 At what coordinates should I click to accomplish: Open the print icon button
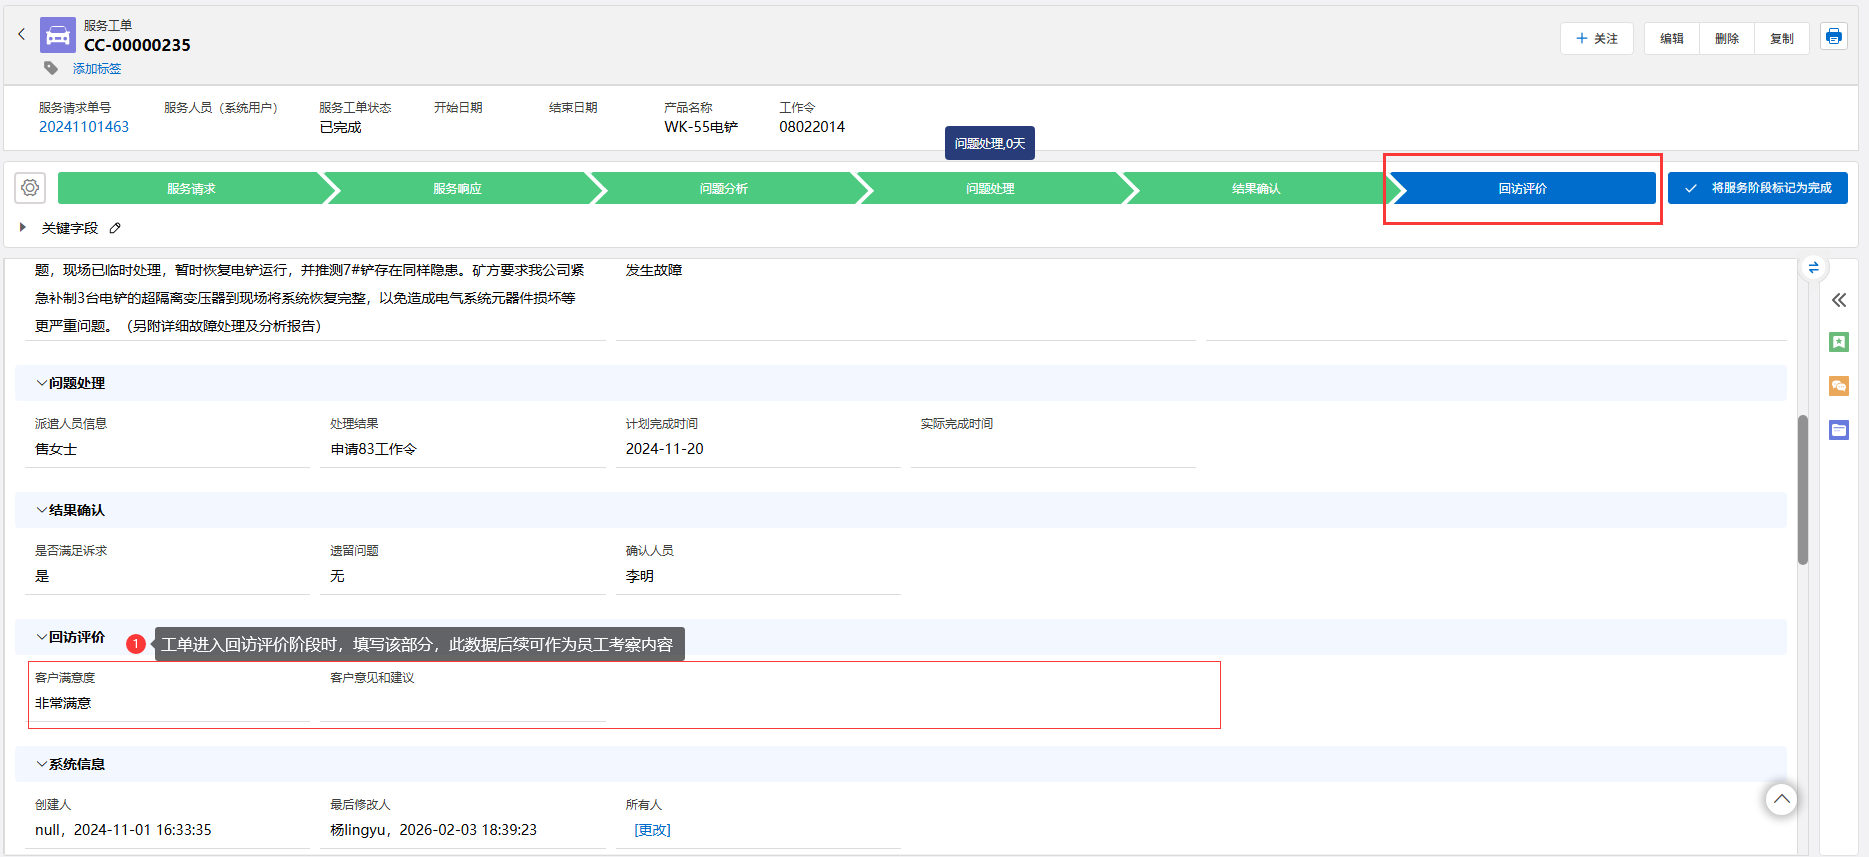[x=1833, y=37]
